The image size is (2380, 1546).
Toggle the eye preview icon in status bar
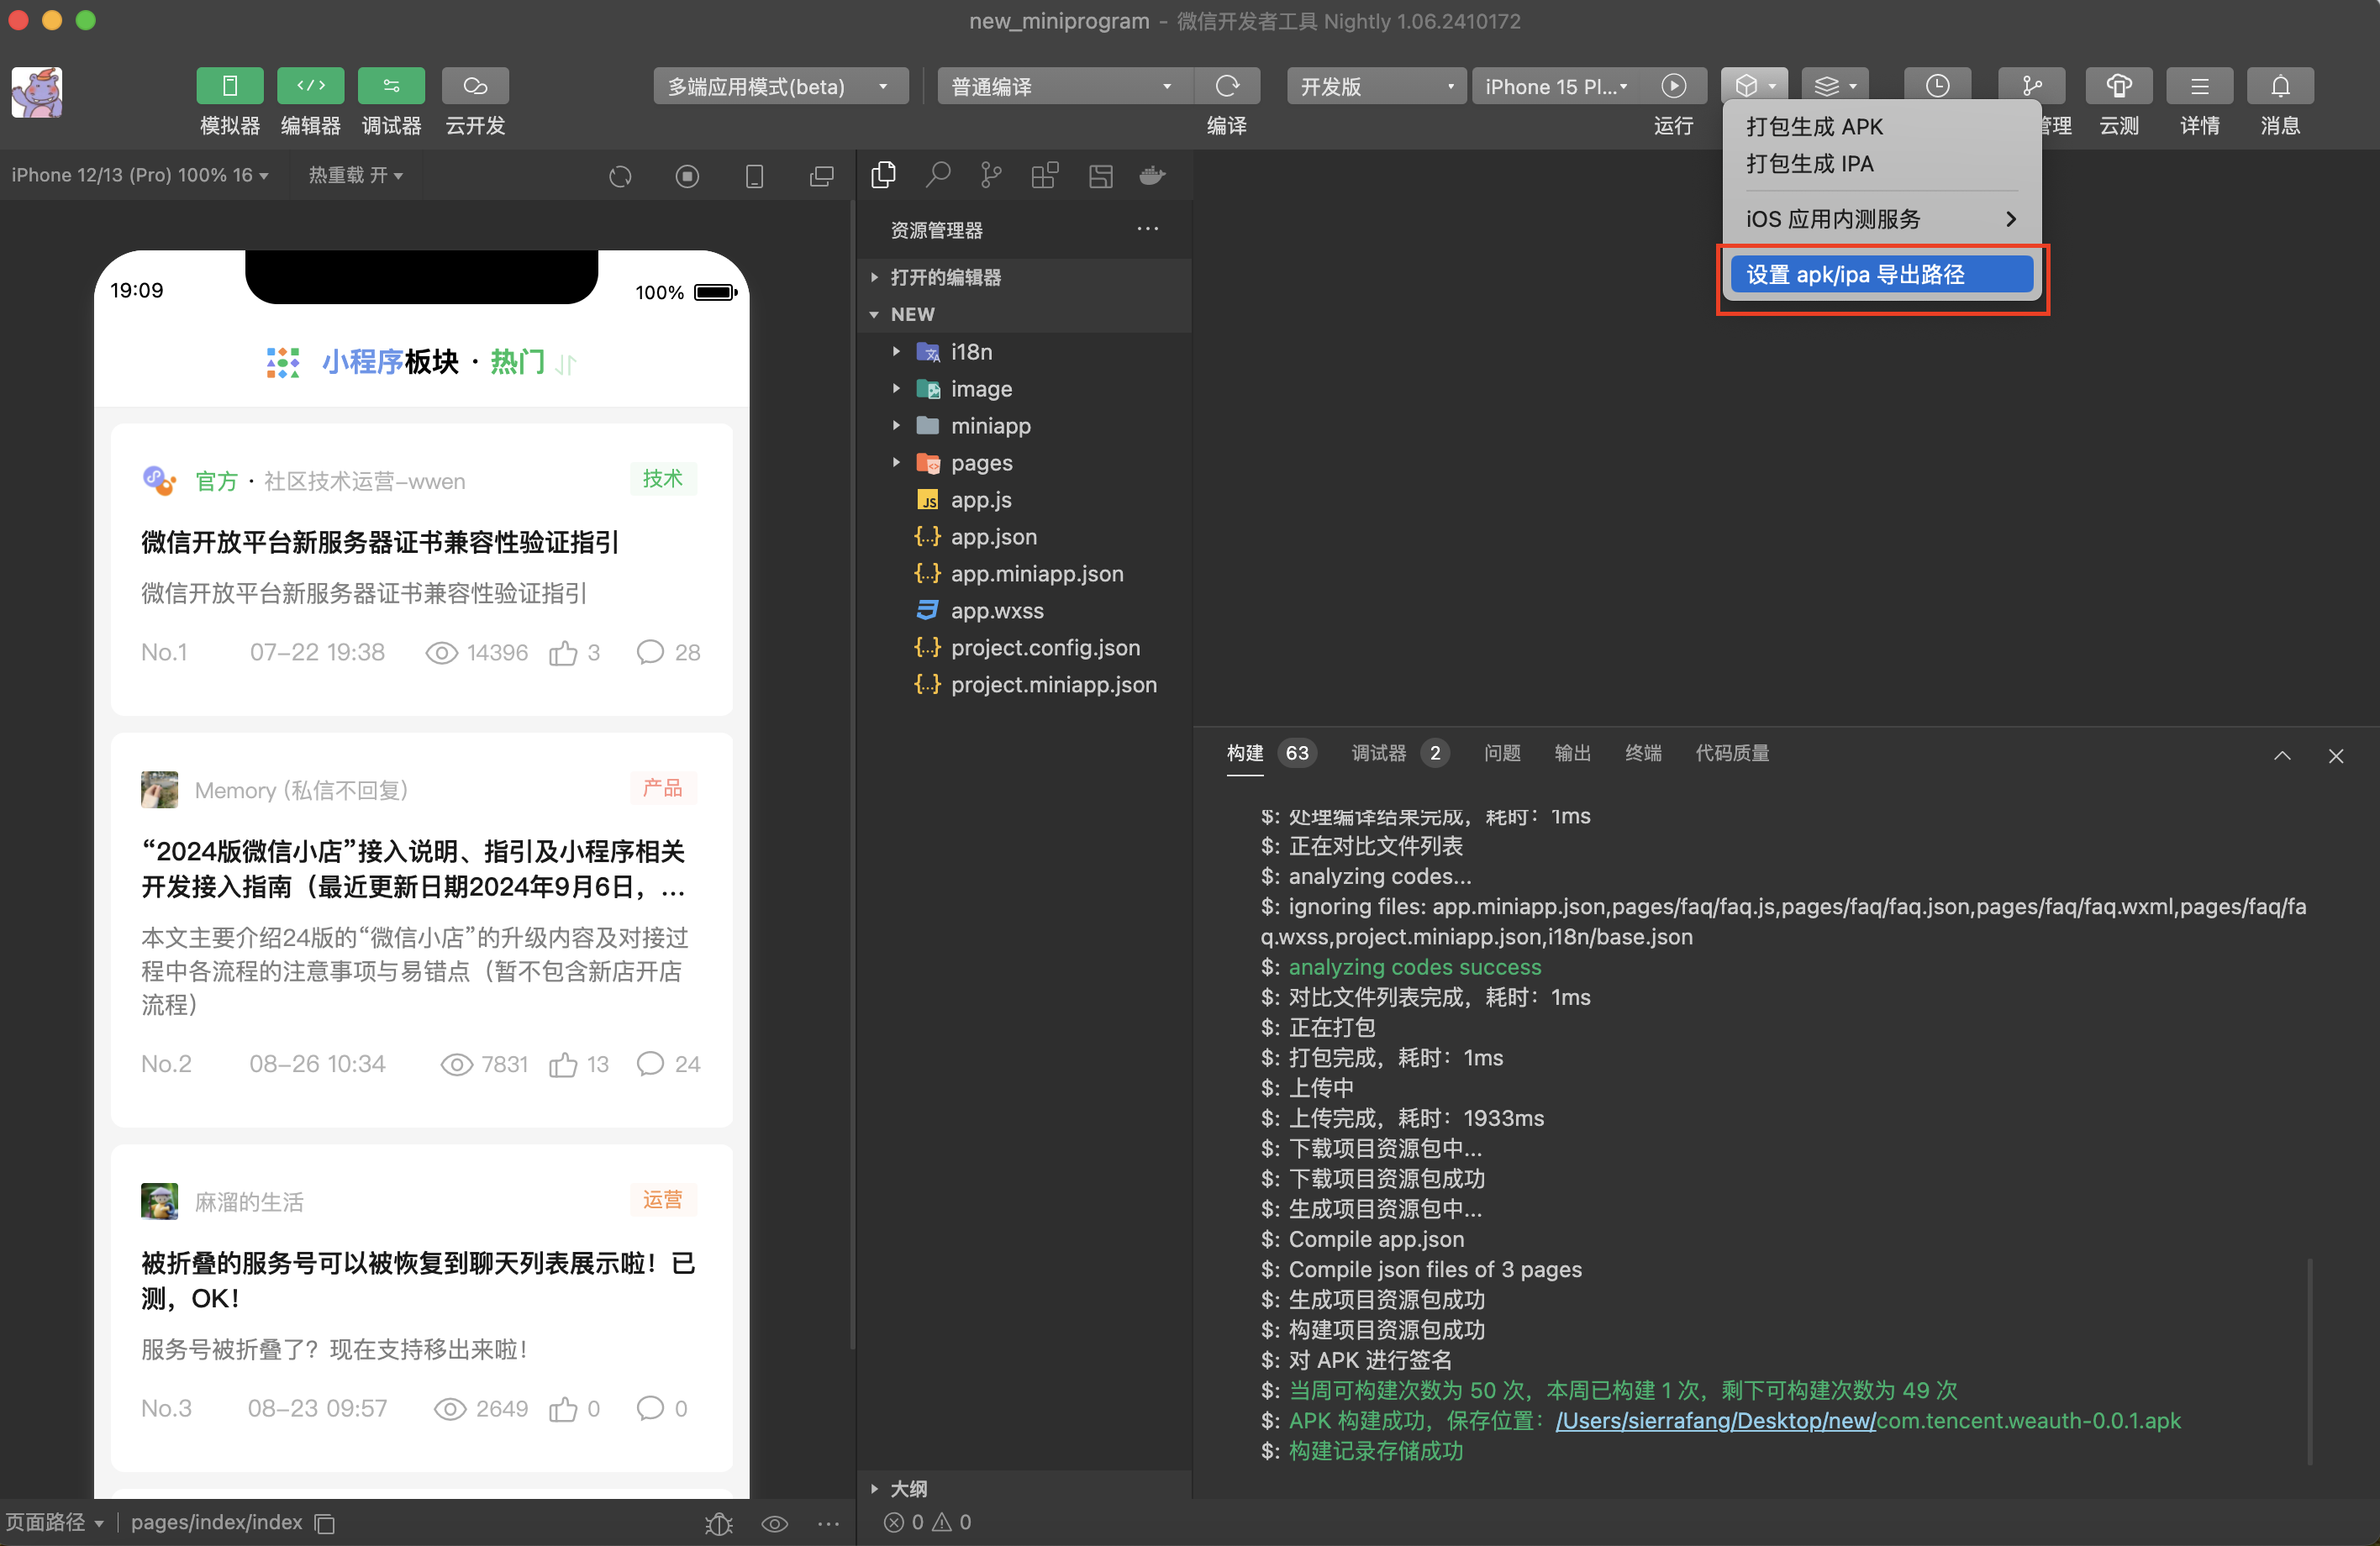tap(775, 1523)
